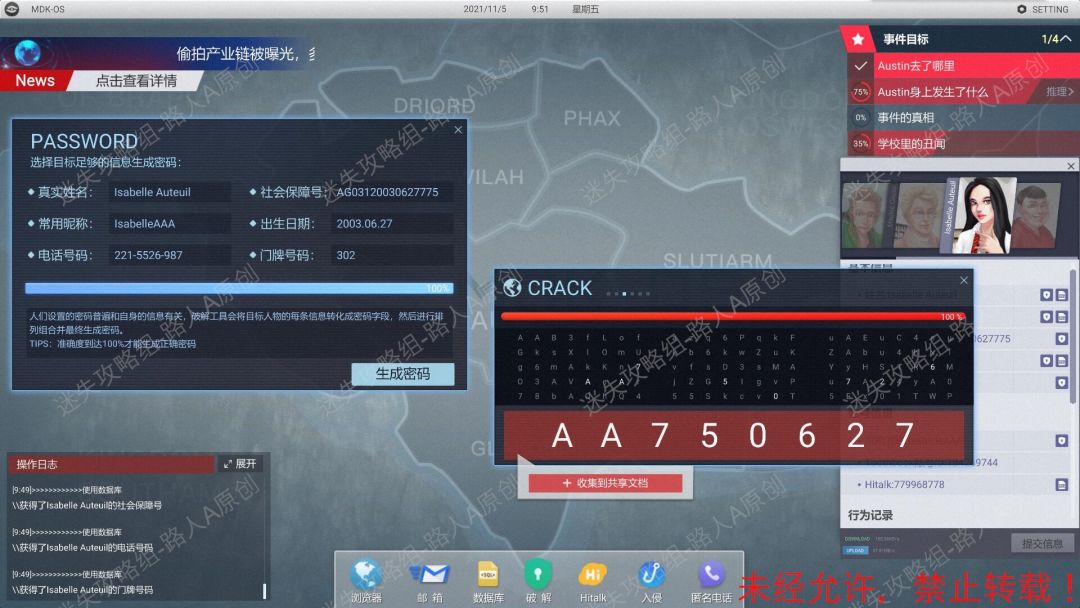1080x608 pixels.
Task: Select the red-shirt man portrait next to Isabelle
Action: coord(1037,216)
